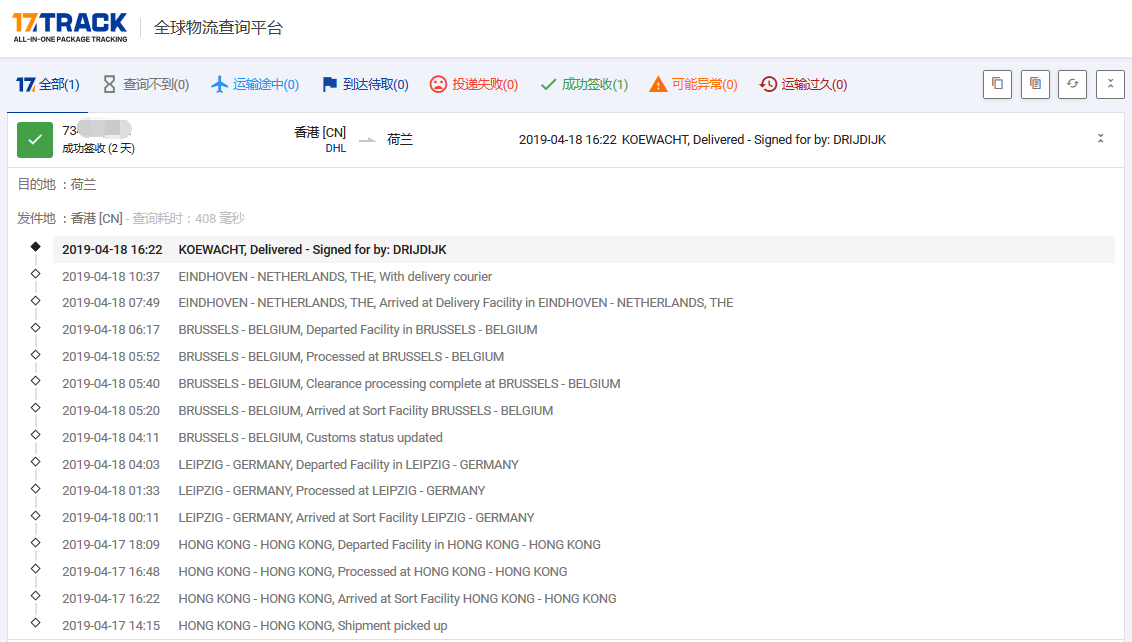Collapse the DHL shipment details row
This screenshot has width=1132, height=642.
(x=1100, y=139)
